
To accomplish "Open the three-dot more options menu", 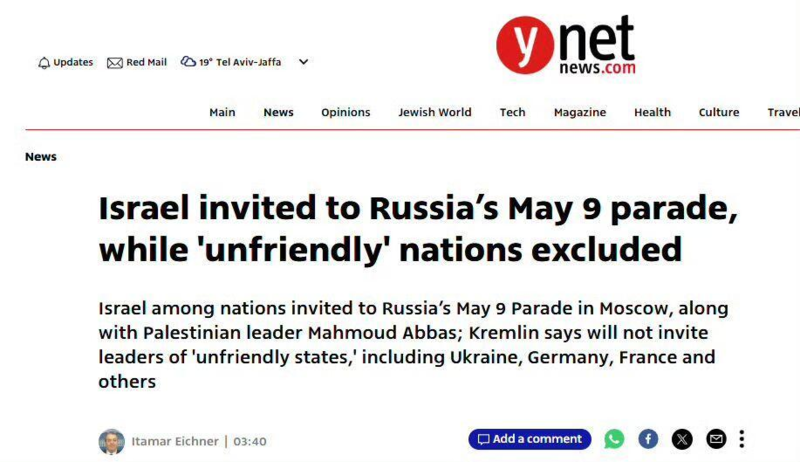I will (742, 439).
